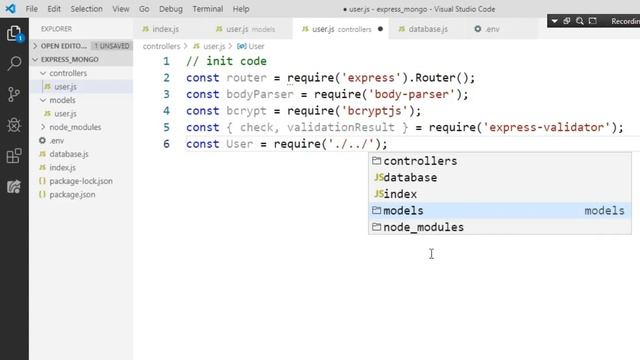Click on 'express-validator' string in line 5

(x=547, y=127)
